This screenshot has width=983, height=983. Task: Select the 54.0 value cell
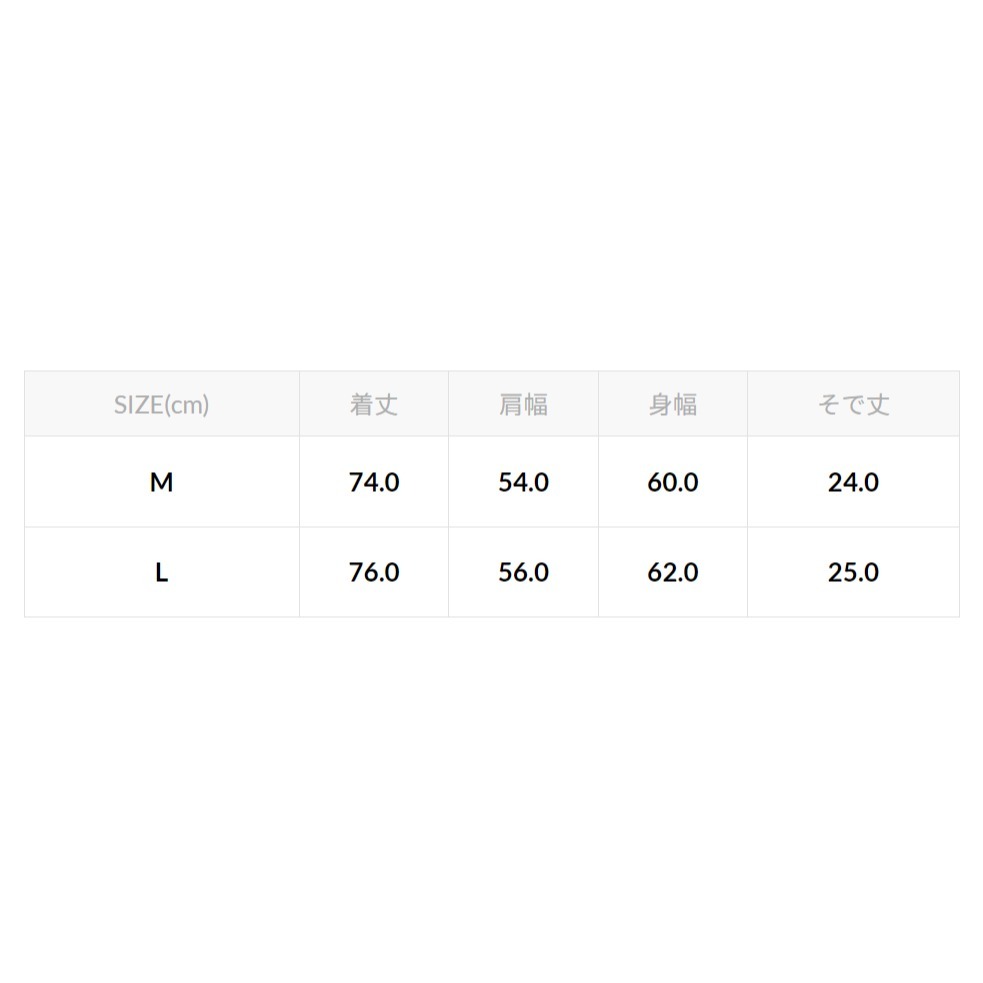[x=523, y=482]
